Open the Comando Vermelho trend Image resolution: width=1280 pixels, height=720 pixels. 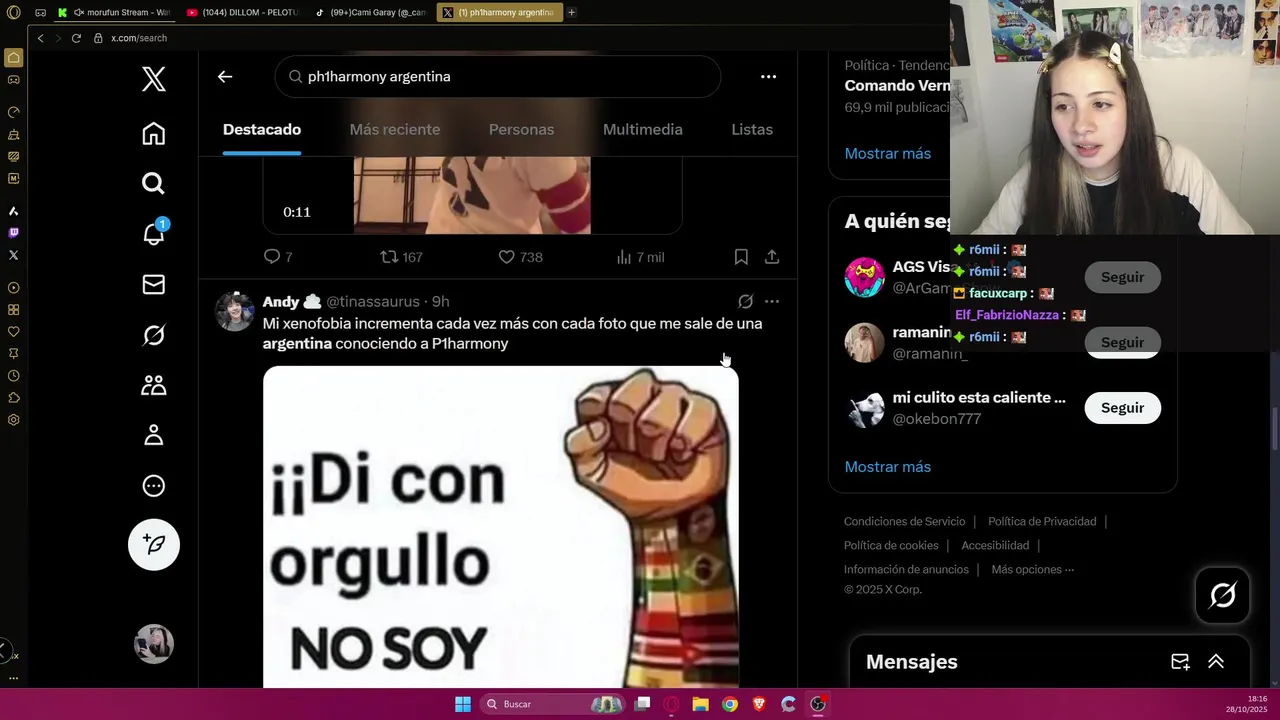pos(897,85)
